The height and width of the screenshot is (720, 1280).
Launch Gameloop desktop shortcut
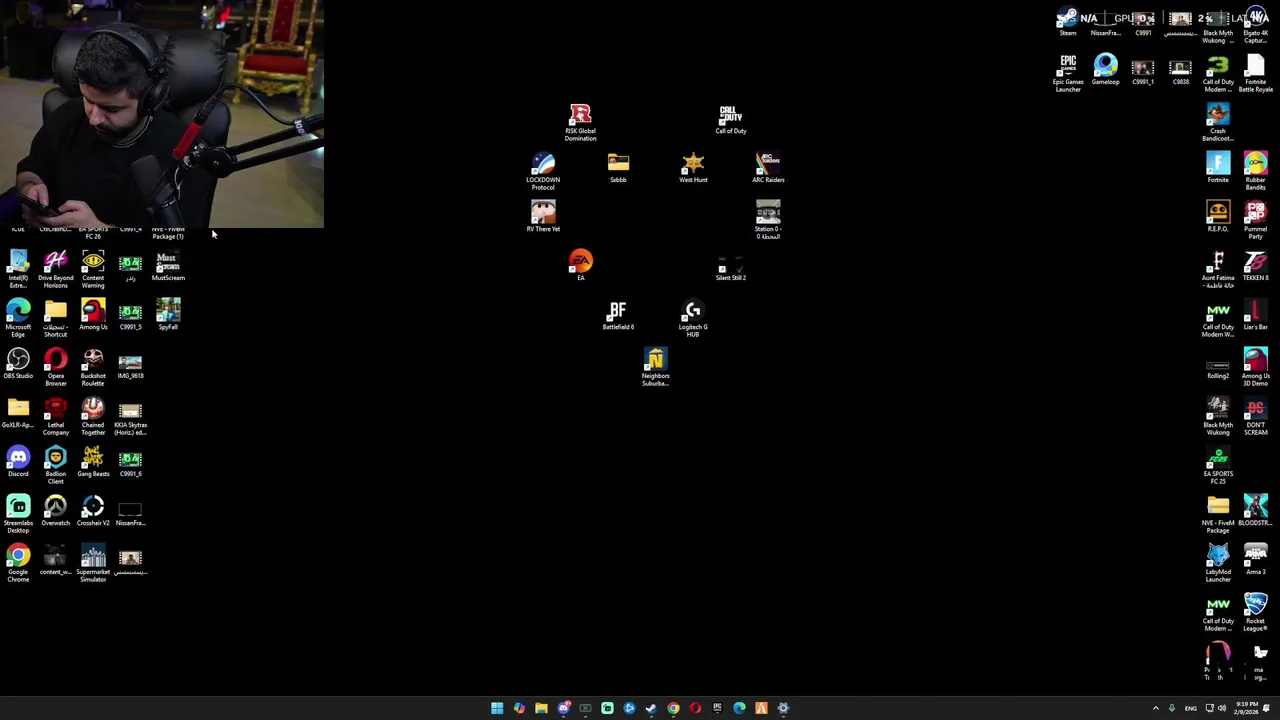coord(1105,70)
